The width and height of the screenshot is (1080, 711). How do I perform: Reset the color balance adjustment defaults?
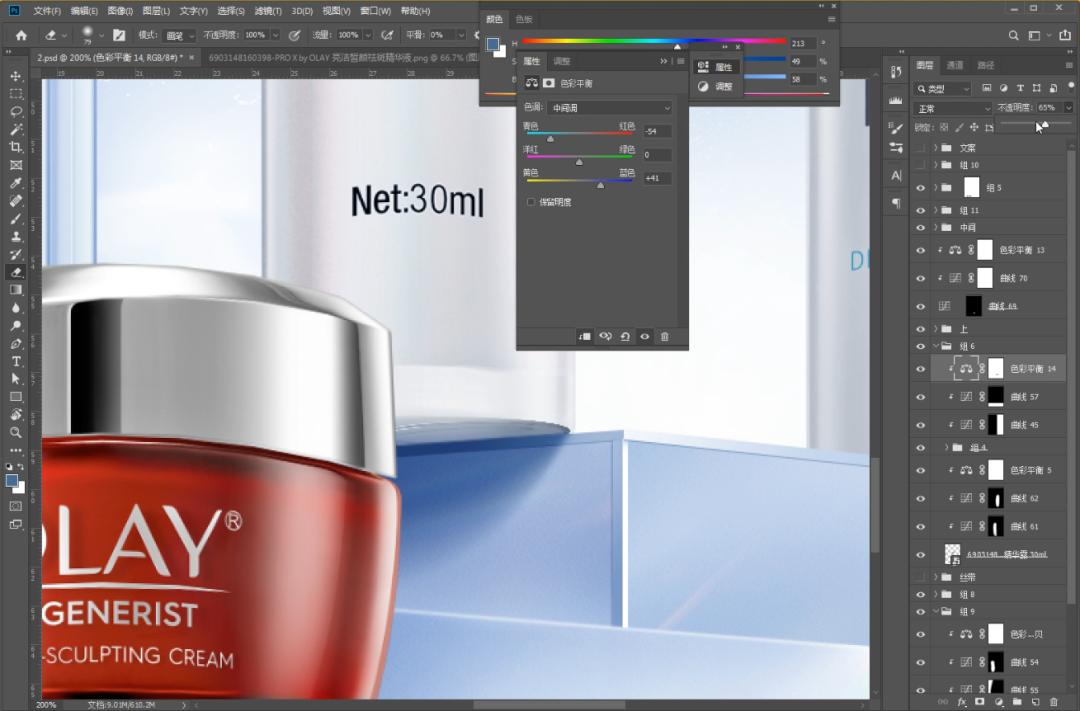point(625,336)
